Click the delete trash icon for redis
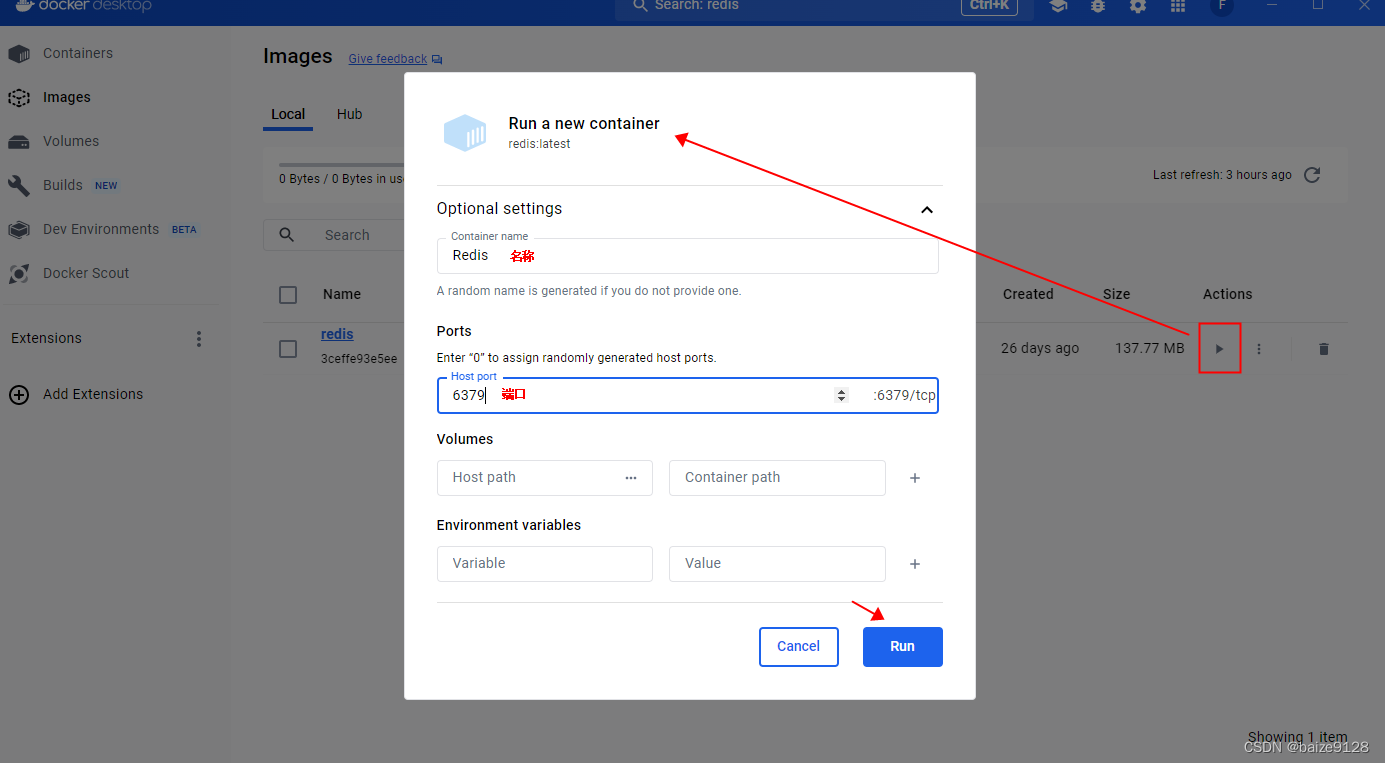The width and height of the screenshot is (1385, 763). 1324,349
